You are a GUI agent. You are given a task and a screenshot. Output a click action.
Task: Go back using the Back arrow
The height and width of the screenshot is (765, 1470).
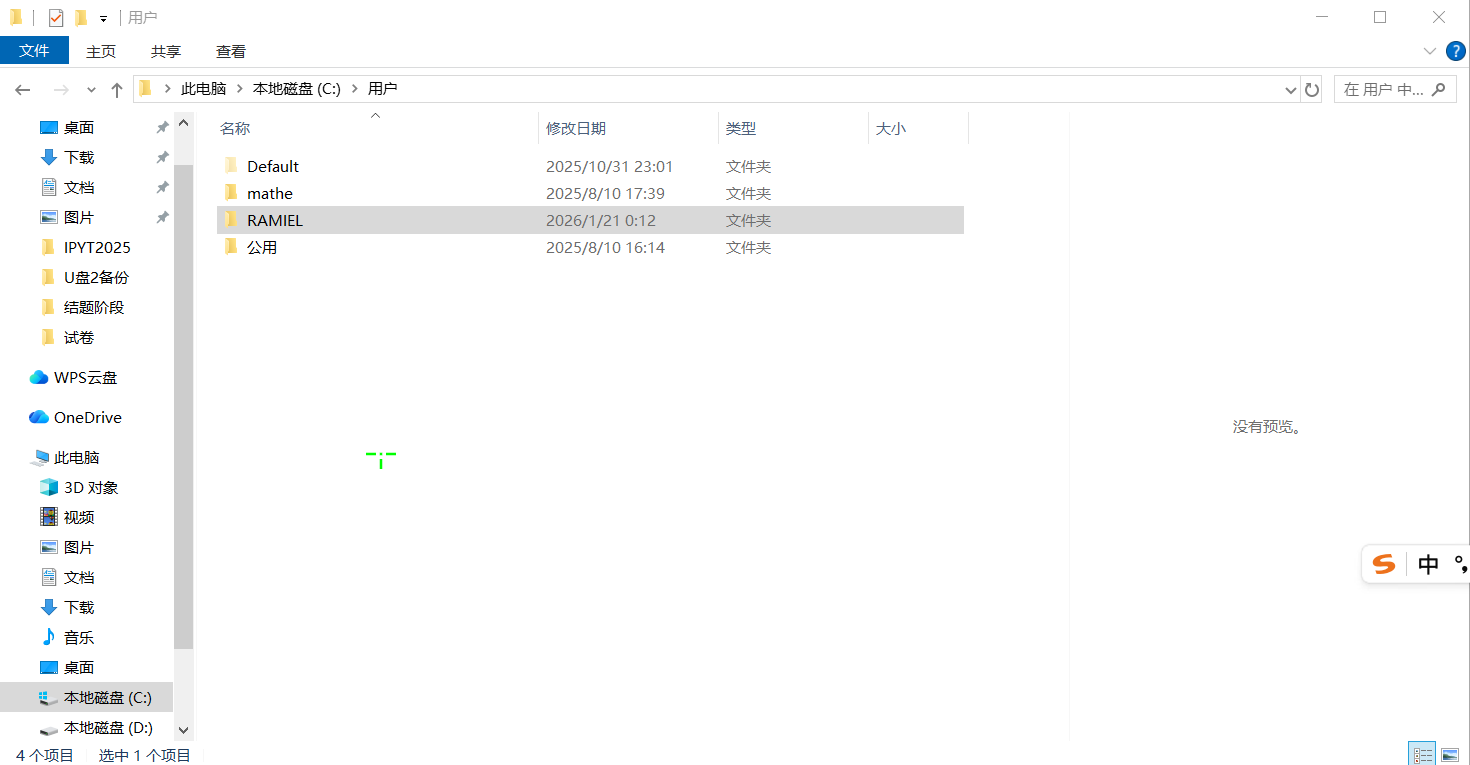click(x=23, y=90)
